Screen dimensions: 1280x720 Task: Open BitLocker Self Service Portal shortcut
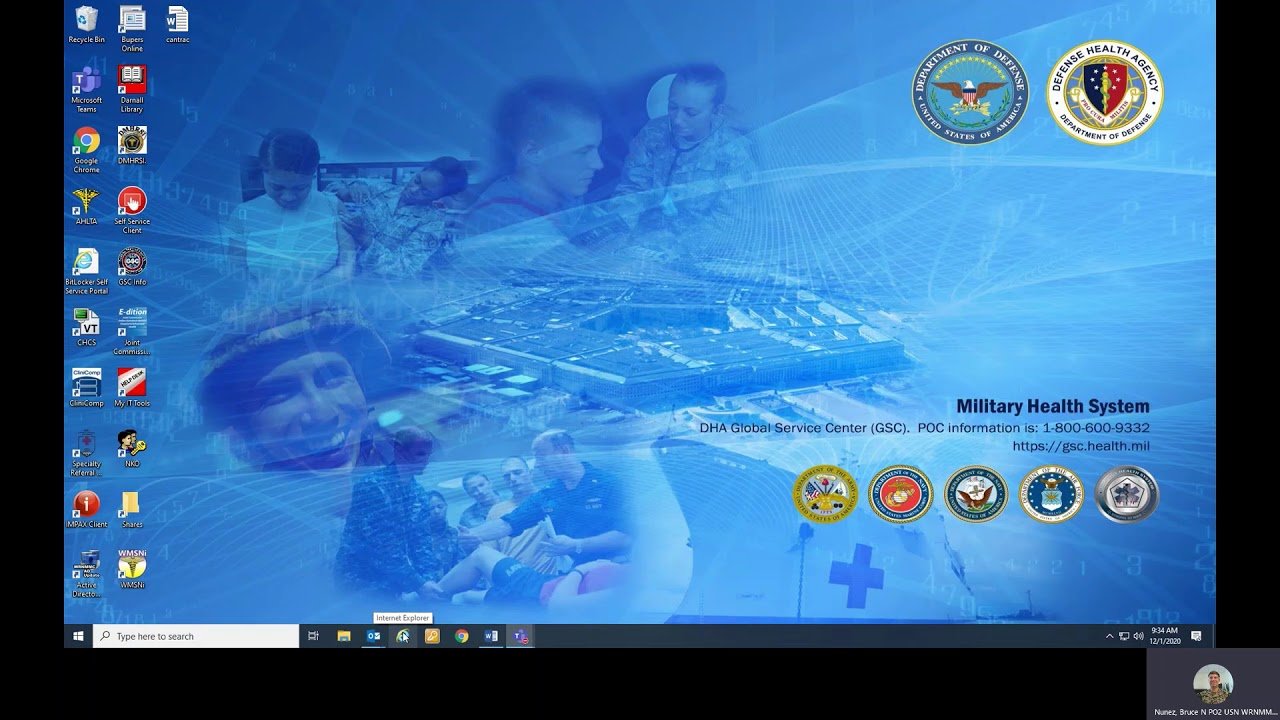click(x=86, y=264)
